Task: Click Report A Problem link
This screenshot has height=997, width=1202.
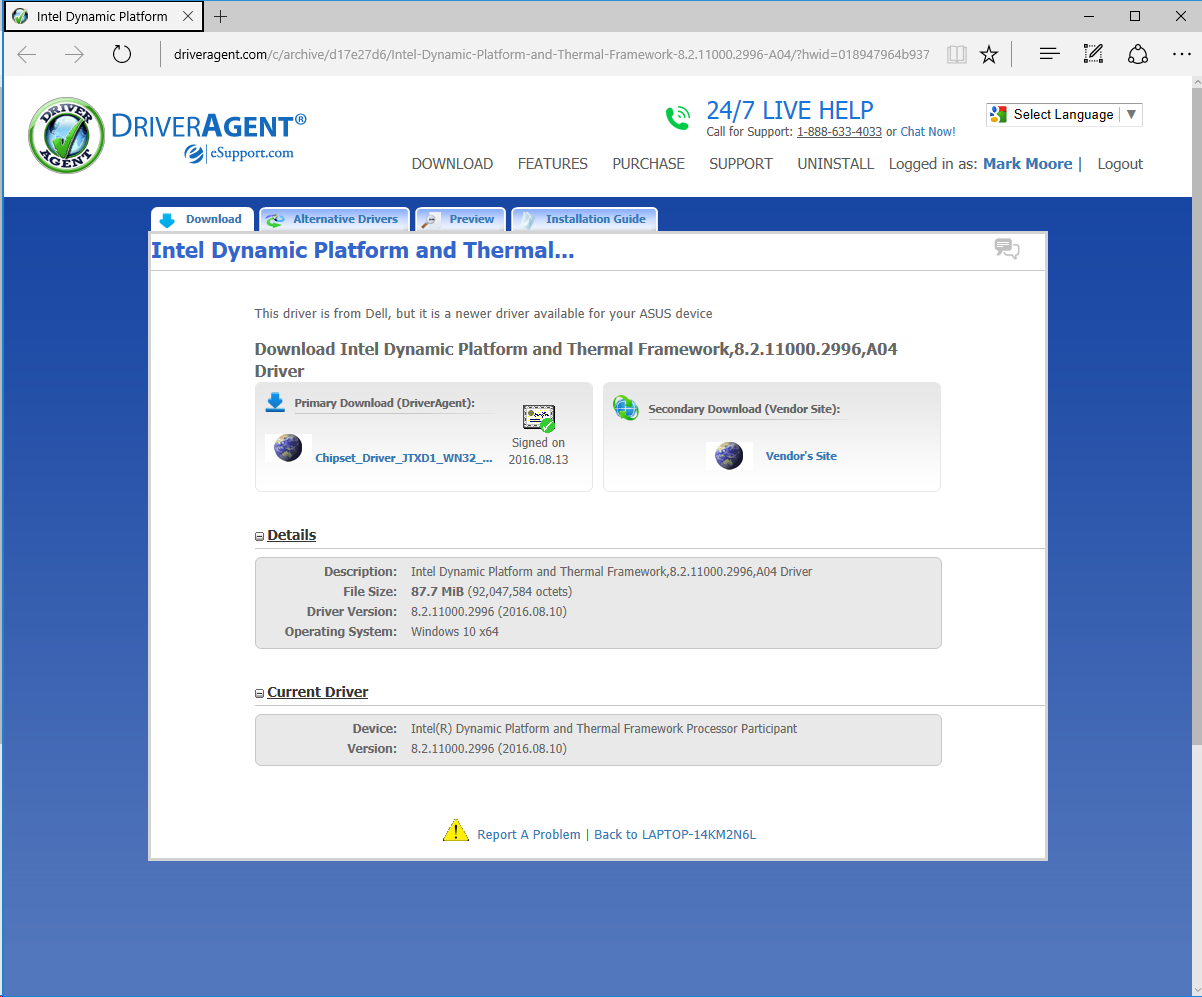Action: pyautogui.click(x=529, y=834)
